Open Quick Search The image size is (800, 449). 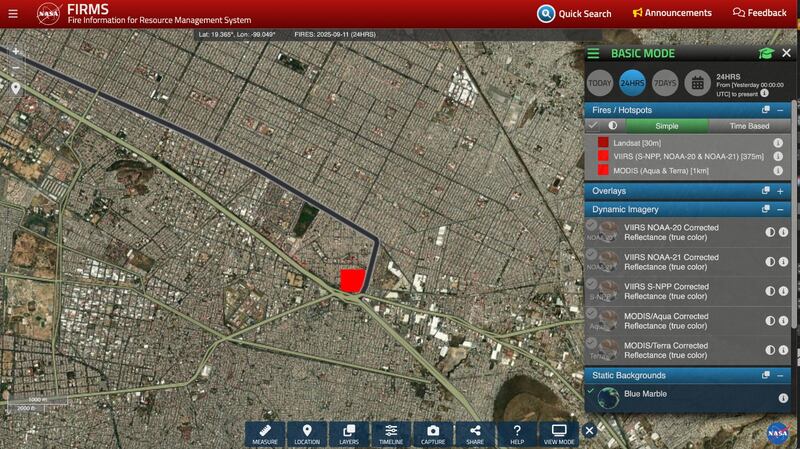pyautogui.click(x=574, y=13)
